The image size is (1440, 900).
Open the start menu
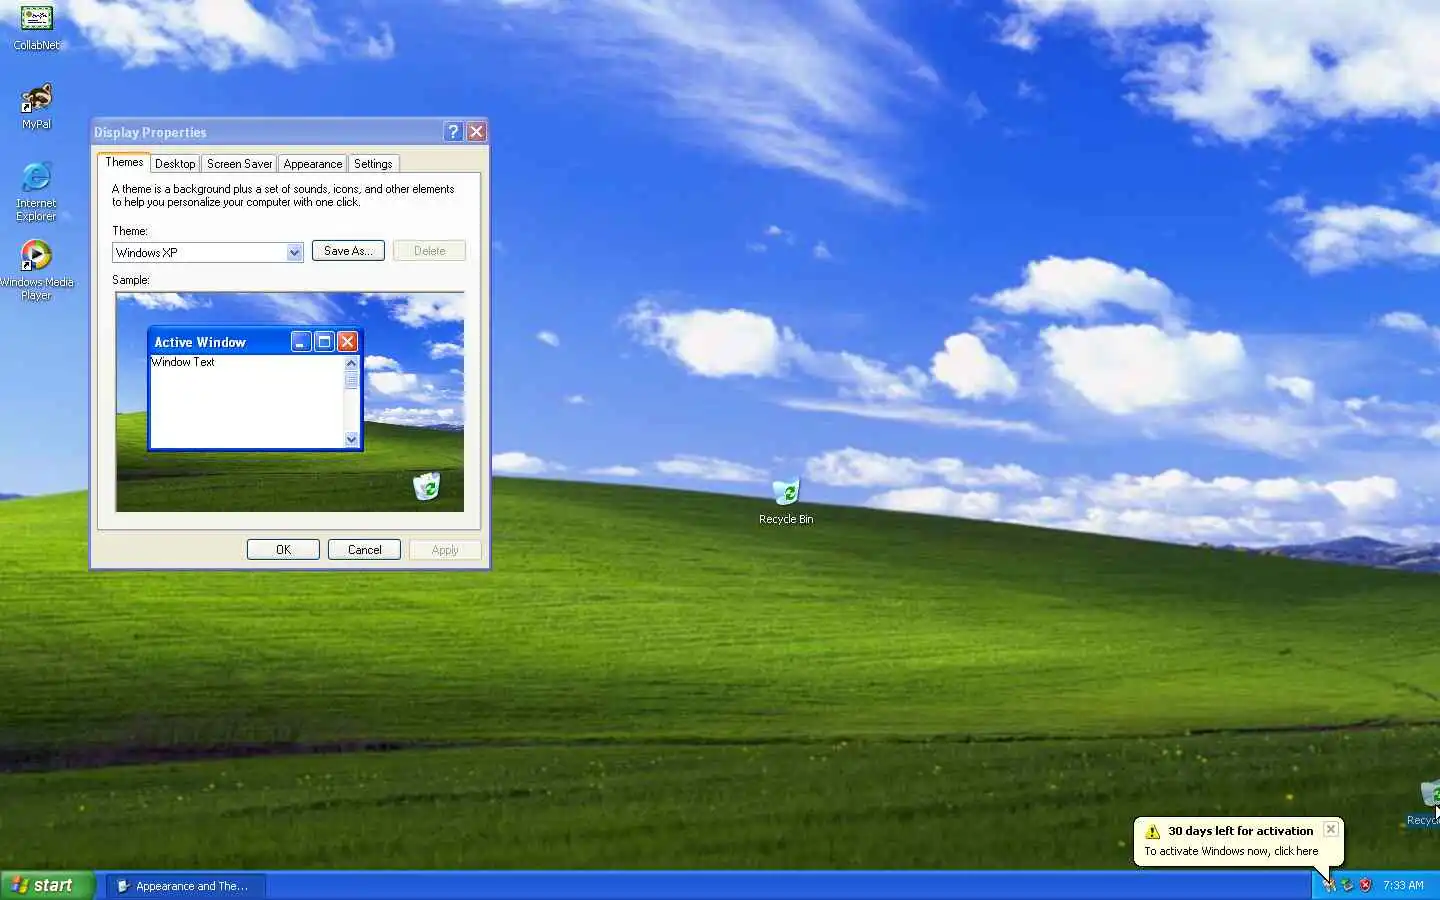tap(47, 885)
